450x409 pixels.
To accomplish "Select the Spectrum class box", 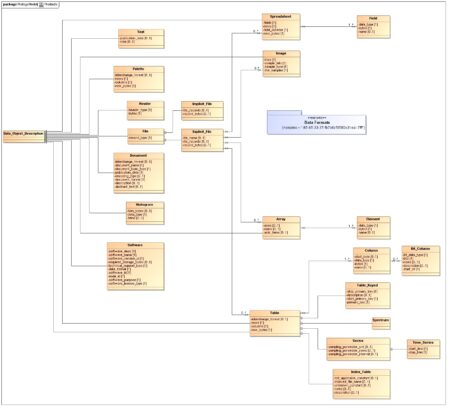I will (381, 323).
